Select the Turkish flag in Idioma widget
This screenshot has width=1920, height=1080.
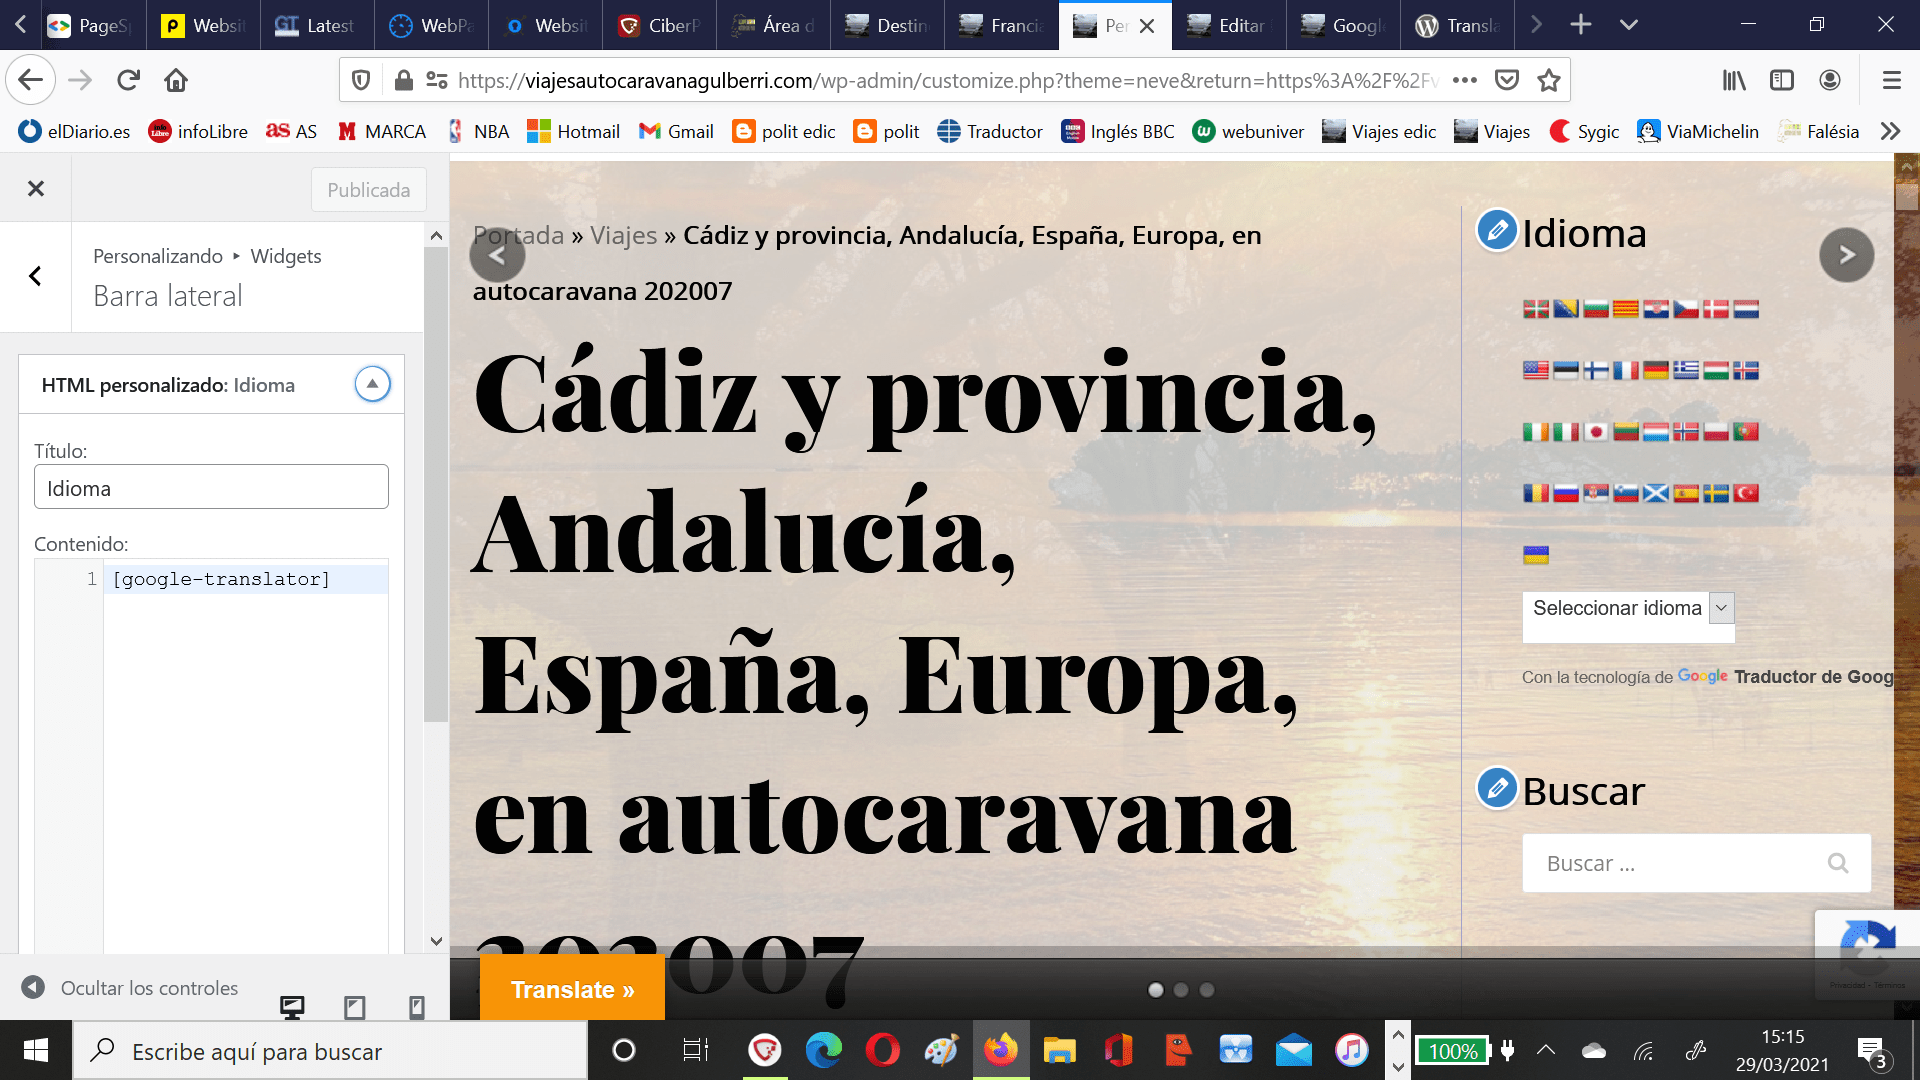point(1746,493)
